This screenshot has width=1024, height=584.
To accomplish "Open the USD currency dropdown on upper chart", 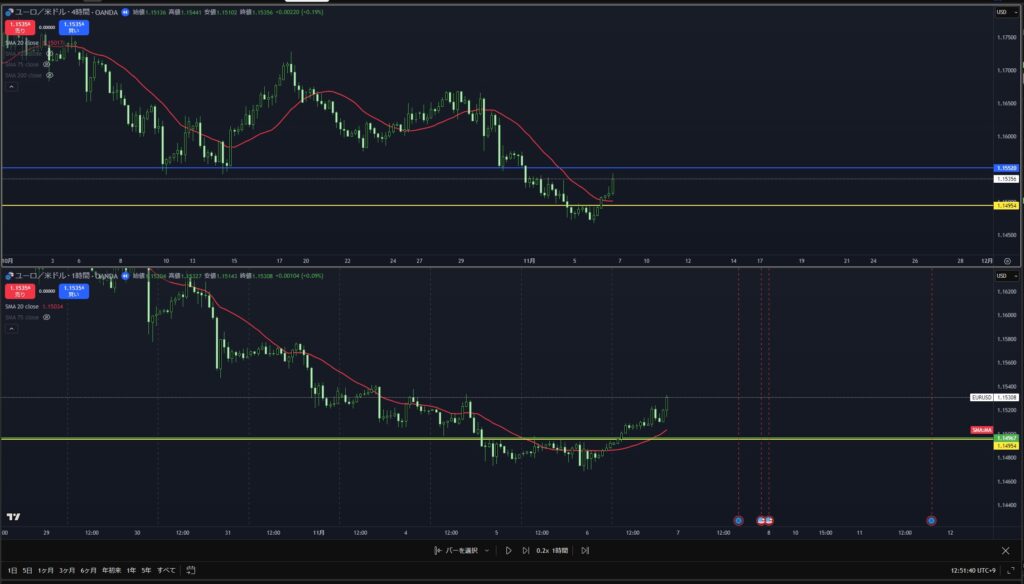I will point(1001,12).
